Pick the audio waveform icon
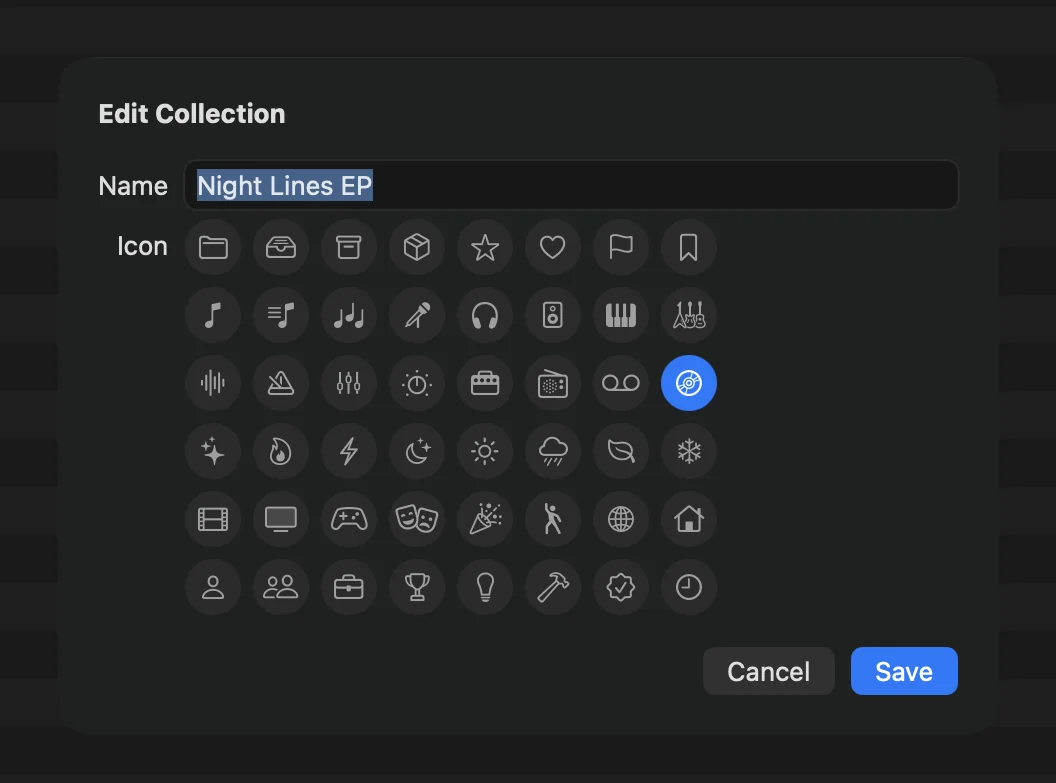This screenshot has height=783, width=1056. coord(213,383)
